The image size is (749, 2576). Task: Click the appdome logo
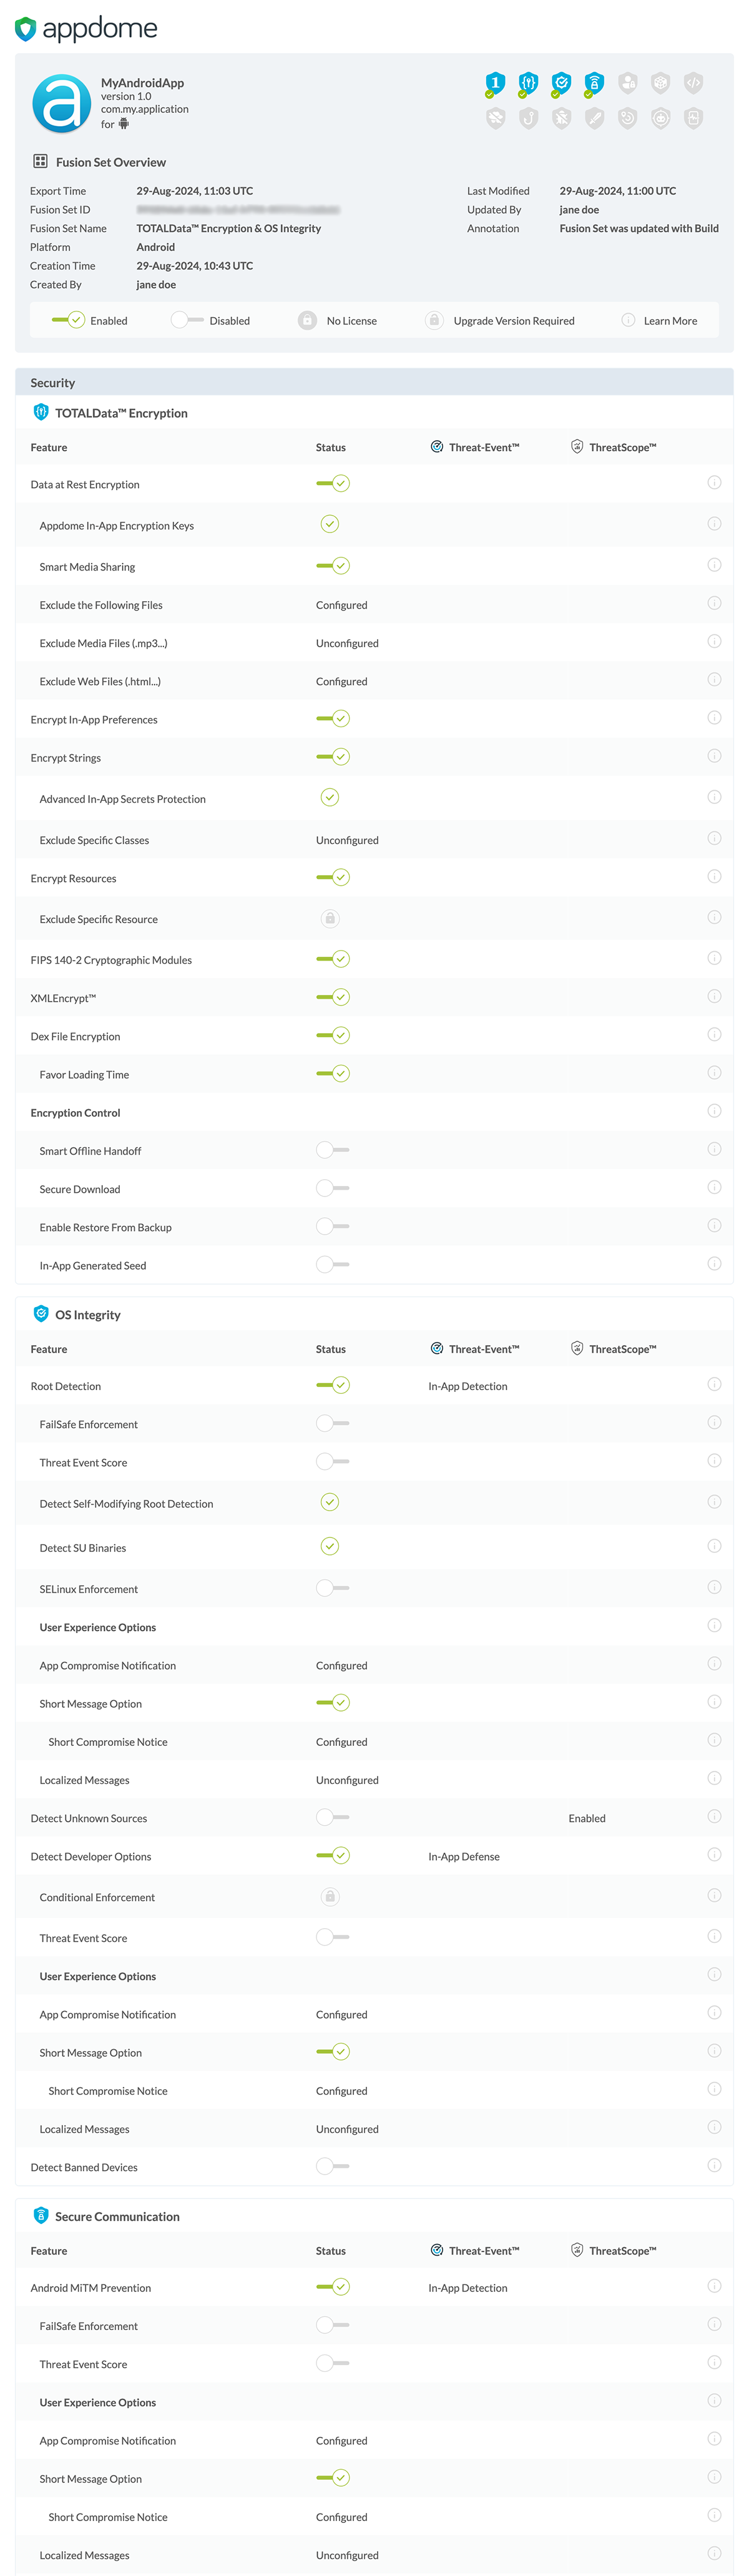[86, 28]
